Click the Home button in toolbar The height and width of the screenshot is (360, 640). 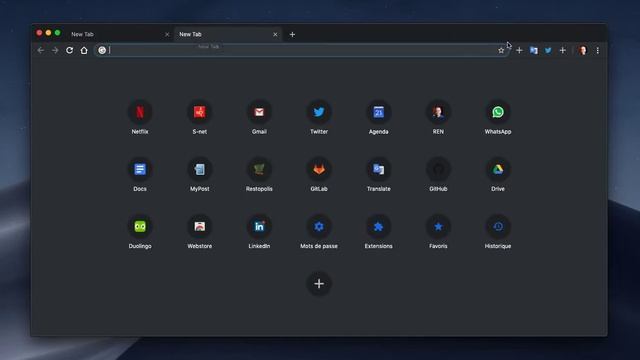(x=84, y=50)
